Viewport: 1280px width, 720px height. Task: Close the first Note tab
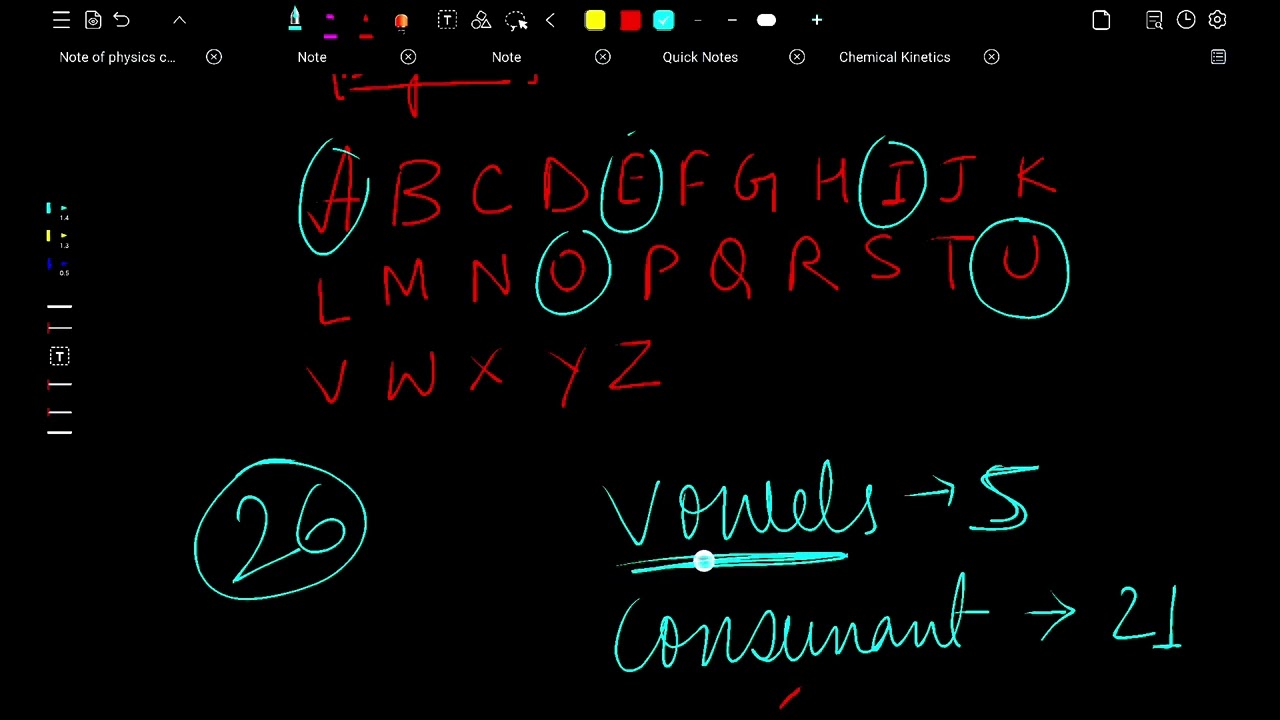coord(408,57)
